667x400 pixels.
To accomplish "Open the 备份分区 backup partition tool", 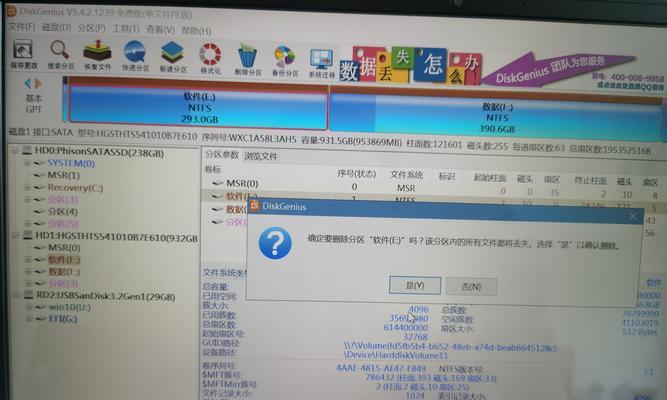I will [285, 60].
